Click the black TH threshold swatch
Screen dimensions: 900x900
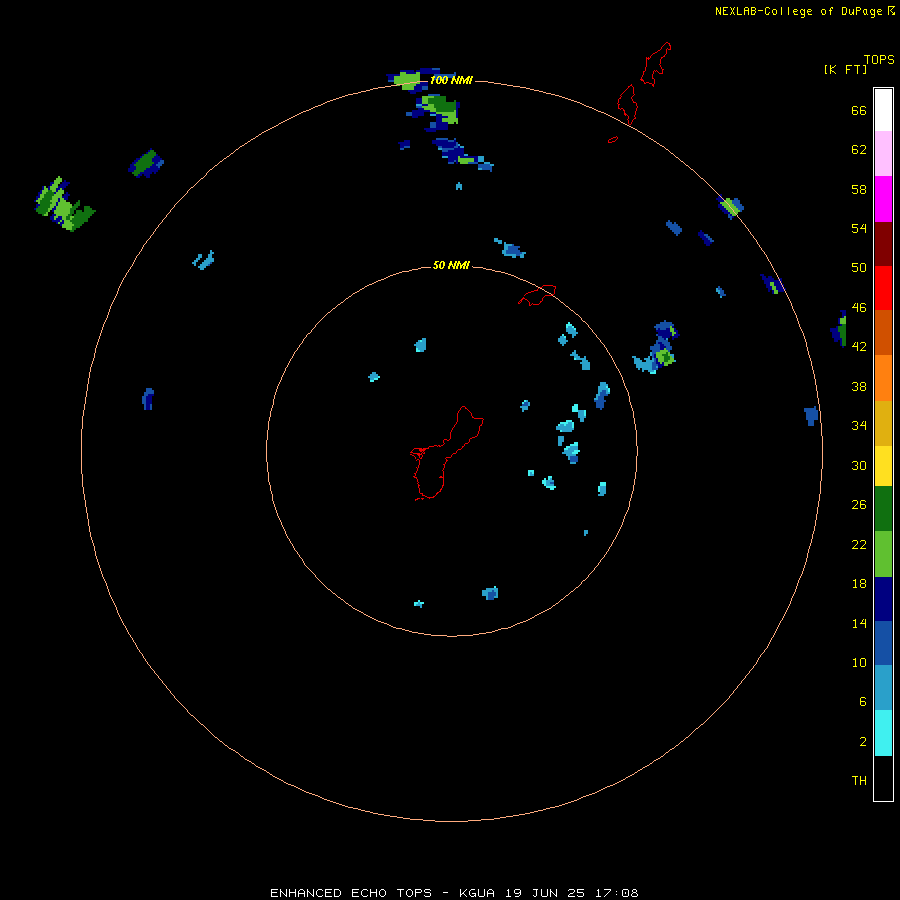(x=883, y=778)
